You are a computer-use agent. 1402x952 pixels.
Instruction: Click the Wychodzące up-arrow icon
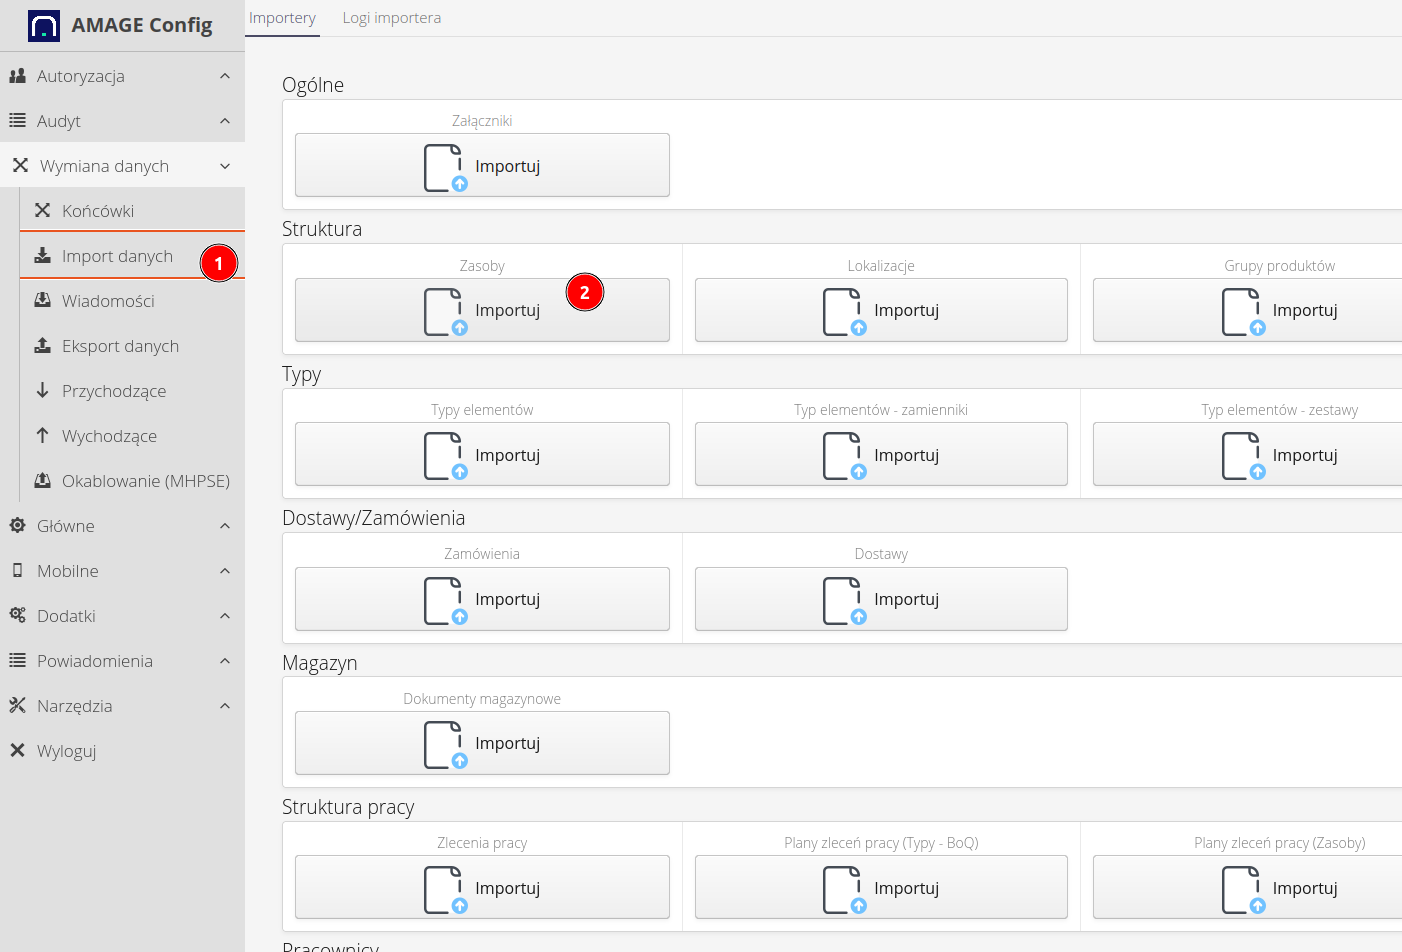click(x=42, y=436)
